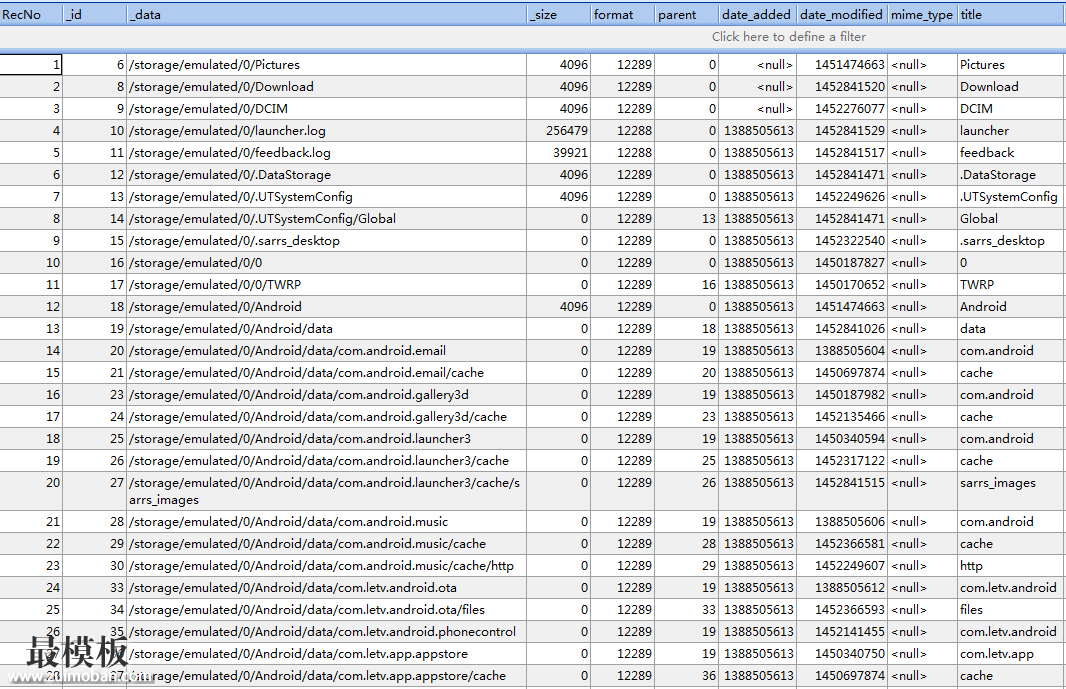This screenshot has height=689, width=1066.
Task: Select the title cell TWRP
Action: 1011,284
